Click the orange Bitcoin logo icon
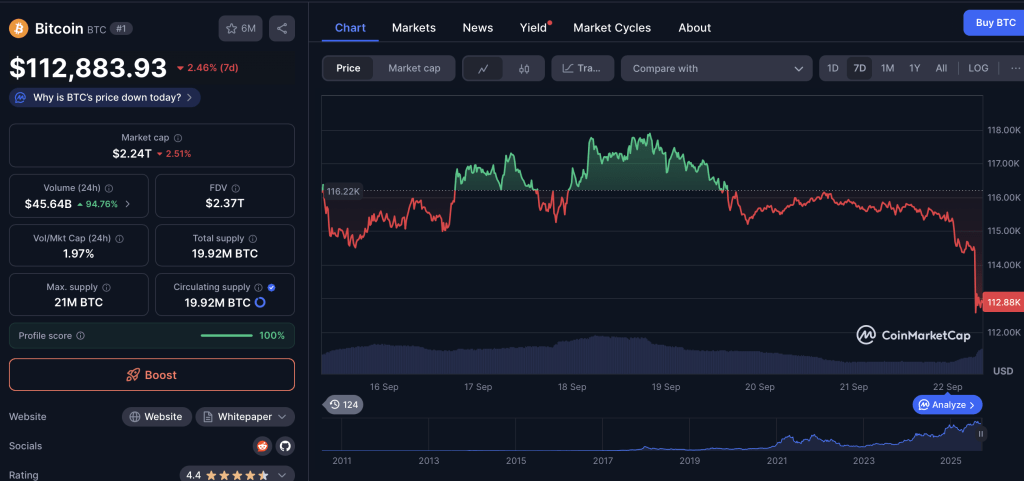 [18, 28]
